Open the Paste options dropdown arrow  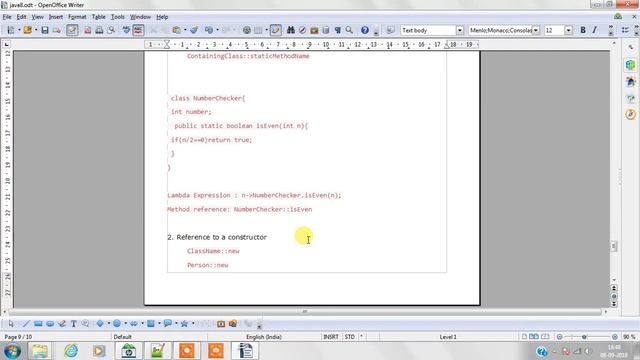pyautogui.click(x=185, y=30)
